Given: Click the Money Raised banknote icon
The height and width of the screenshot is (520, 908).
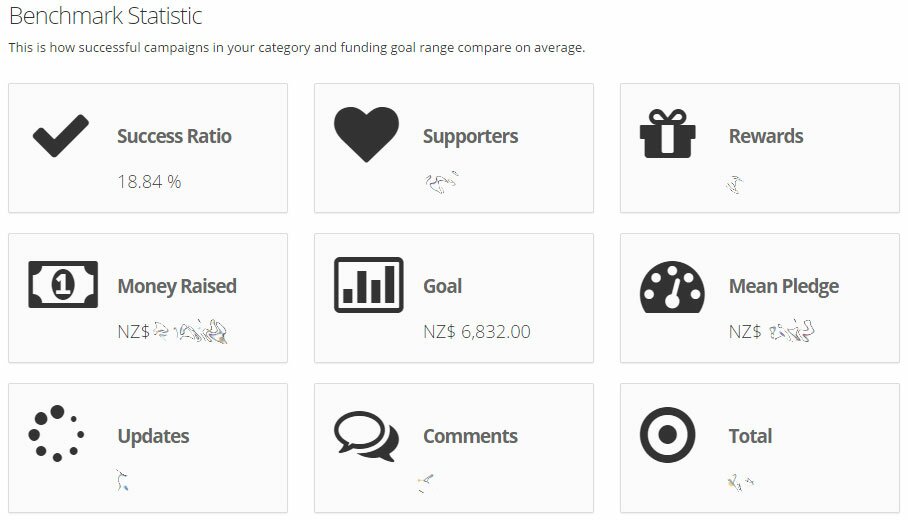Looking at the screenshot, I should 63,284.
